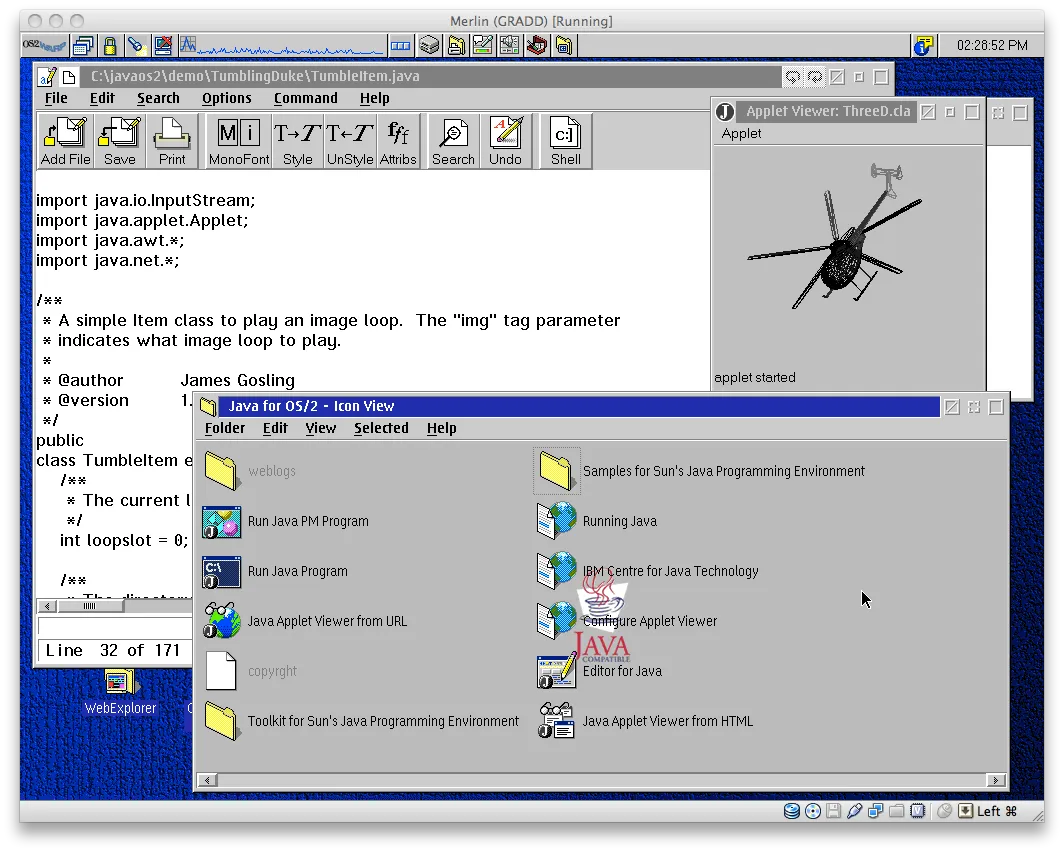Click the WarpCenter clock showing 02:28:52 PM
Viewport: 1064px width, 852px height.
992,45
